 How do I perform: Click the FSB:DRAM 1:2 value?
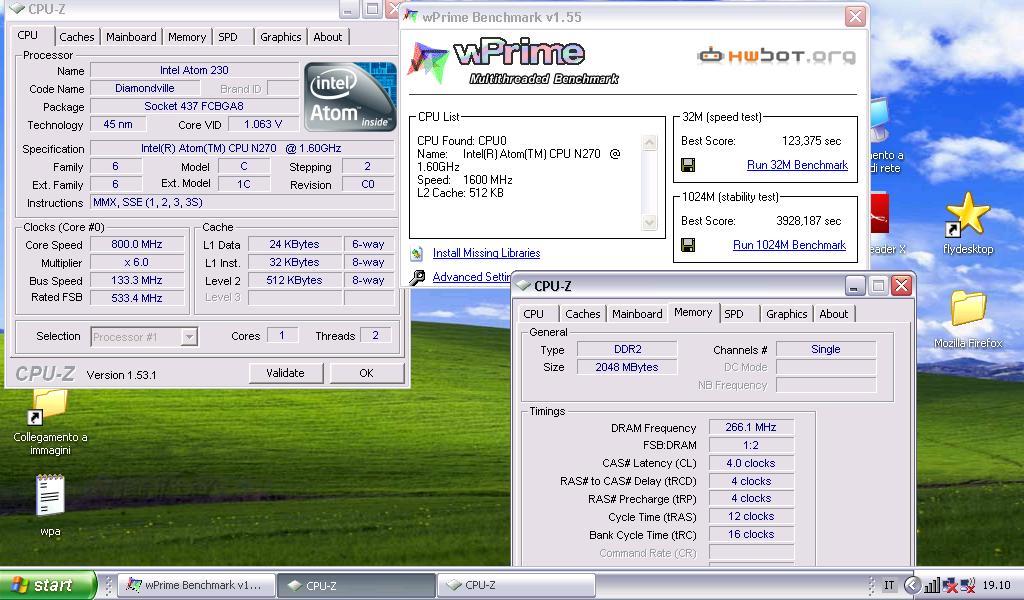click(751, 445)
